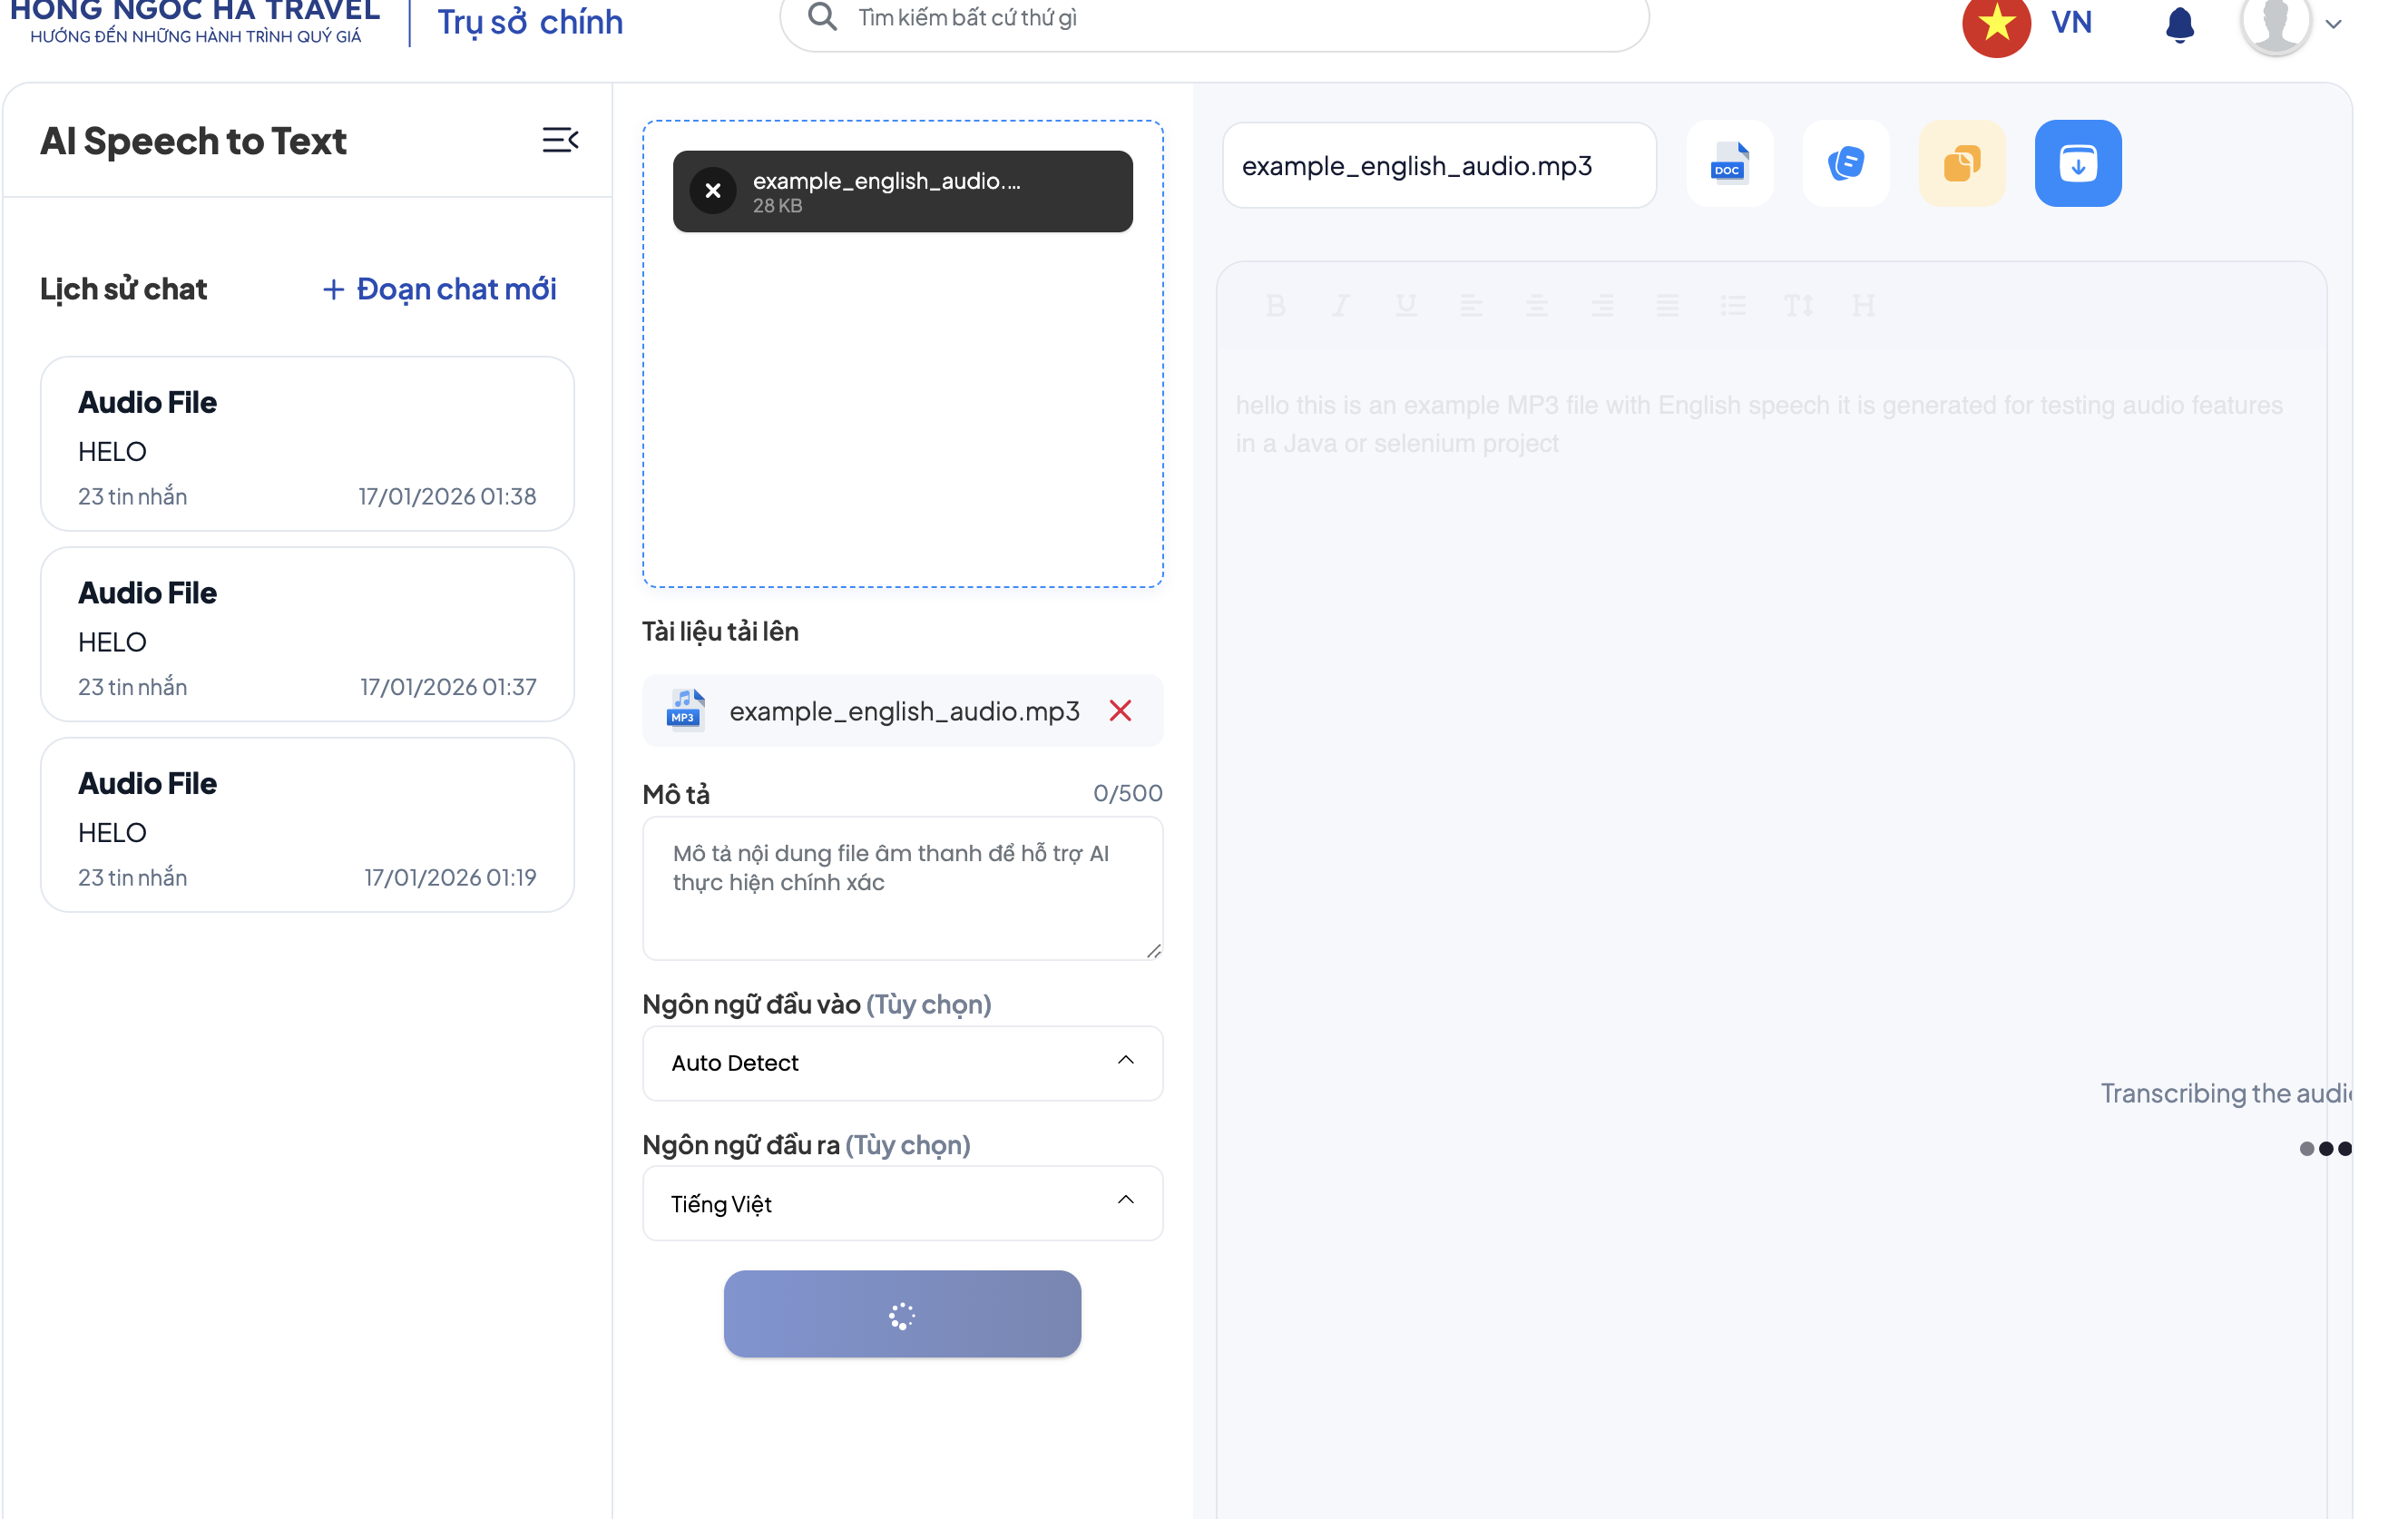Toggle italic formatting in editor toolbar
Image resolution: width=2408 pixels, height=1519 pixels.
1340,305
